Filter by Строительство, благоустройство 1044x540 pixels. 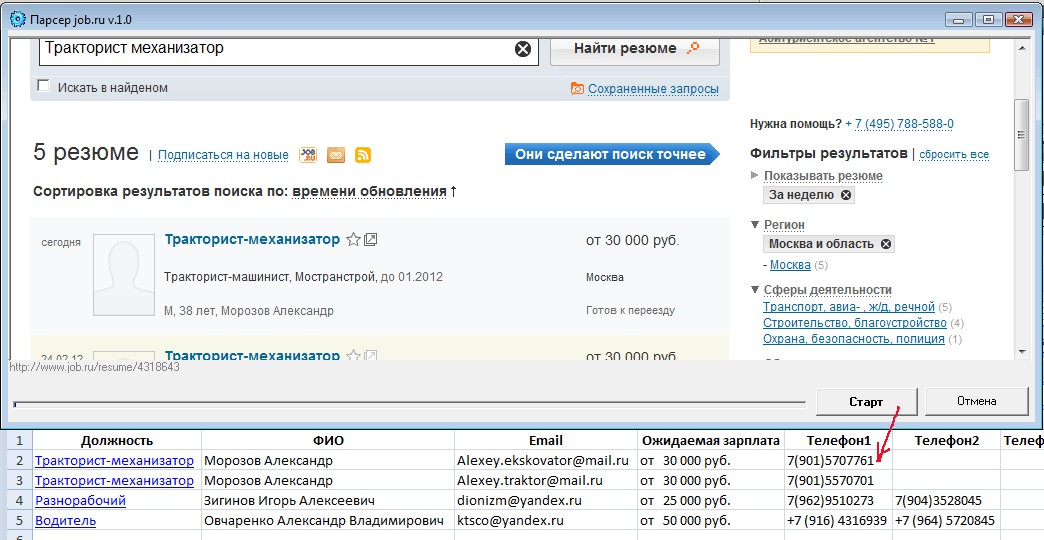point(854,323)
